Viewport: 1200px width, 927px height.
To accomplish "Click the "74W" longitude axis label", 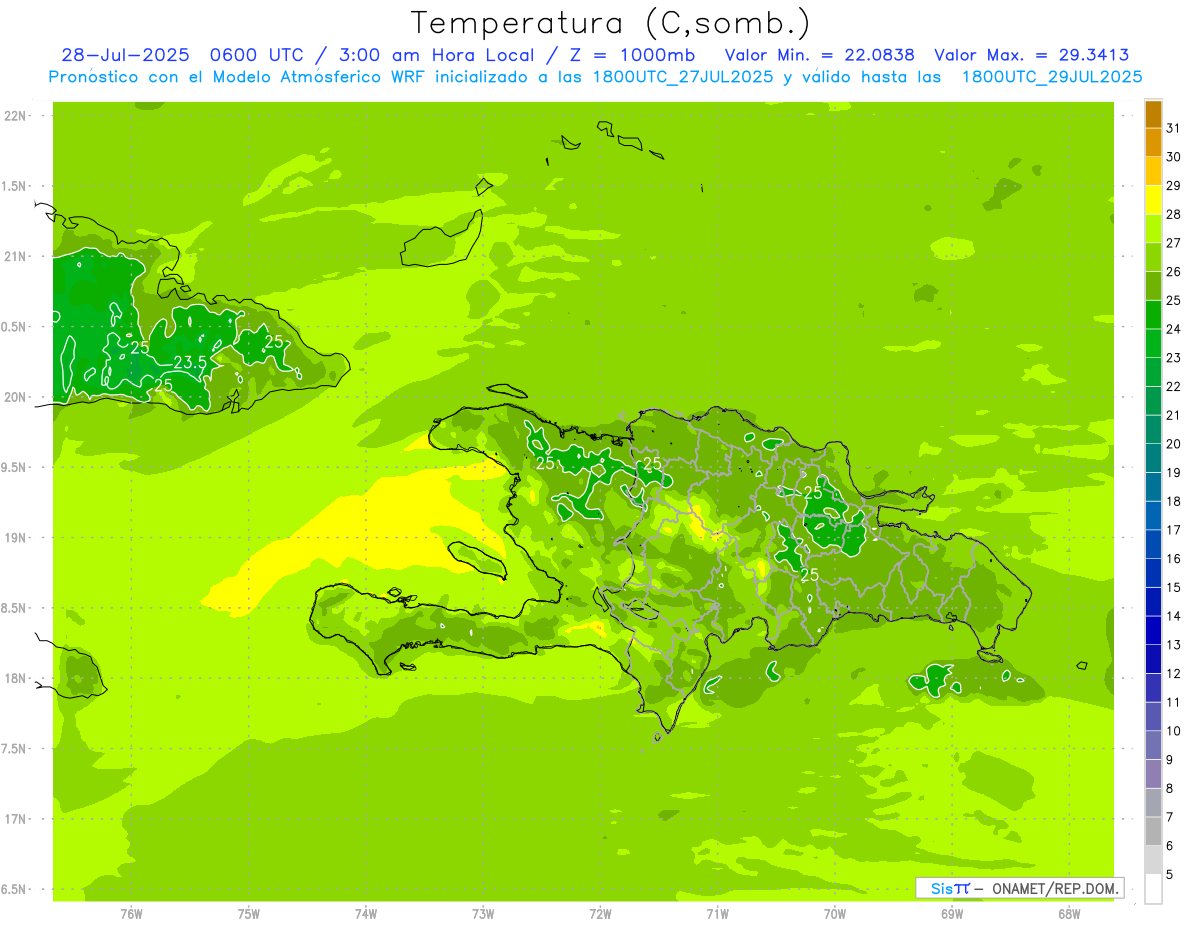I will pyautogui.click(x=366, y=914).
